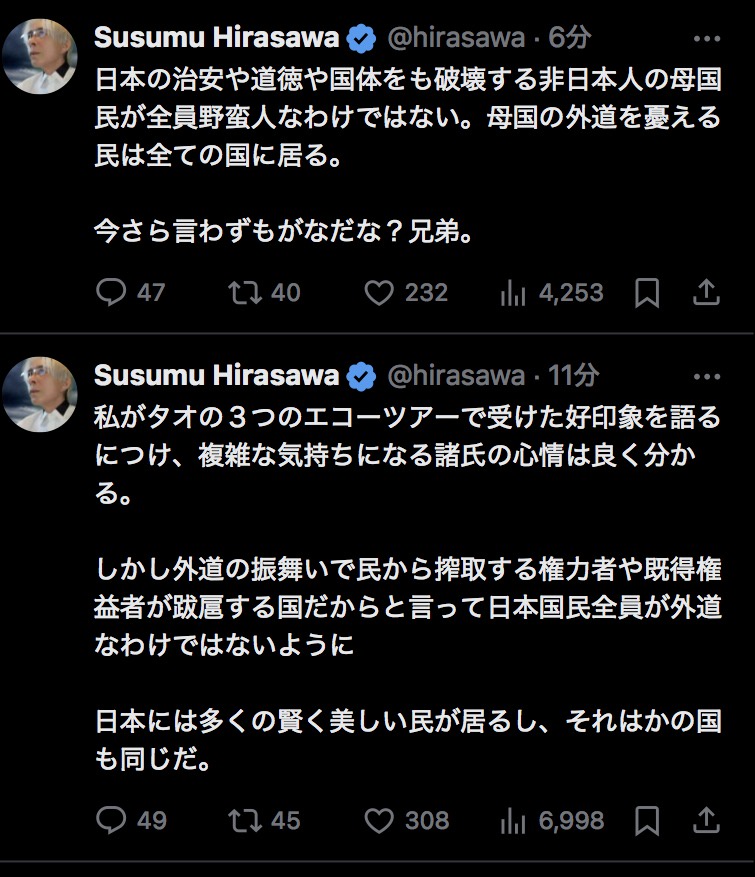Reply to the 6分 tweet
755x877 pixels.
[x=110, y=292]
